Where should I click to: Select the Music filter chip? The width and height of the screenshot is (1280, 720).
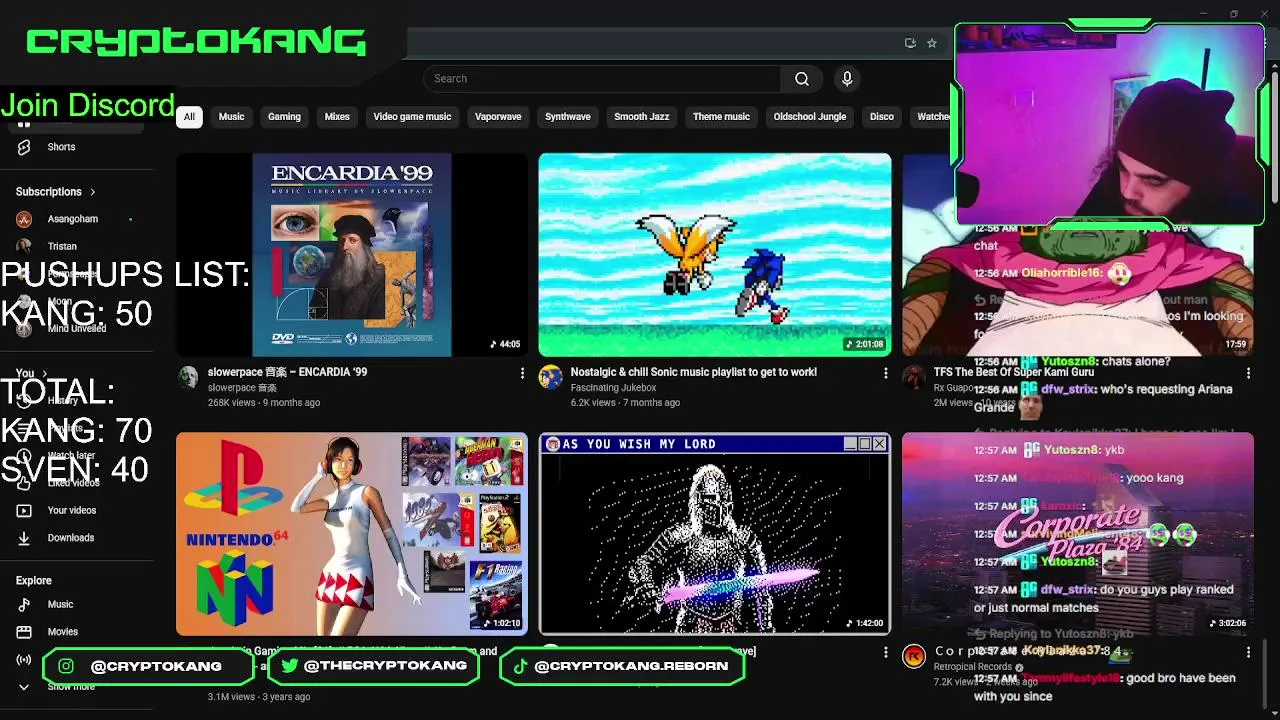(231, 117)
